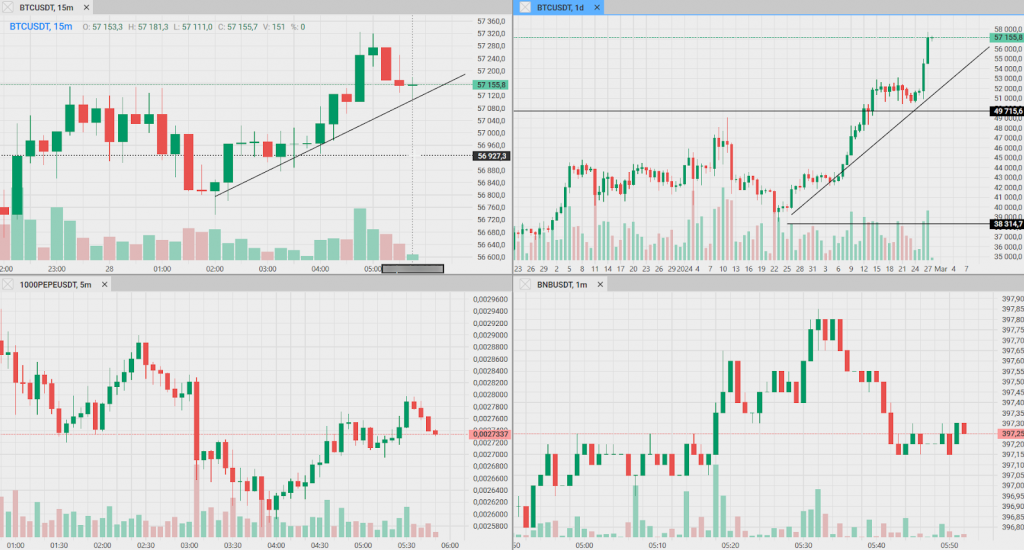Click the close value C: 57 155,7

click(x=238, y=27)
